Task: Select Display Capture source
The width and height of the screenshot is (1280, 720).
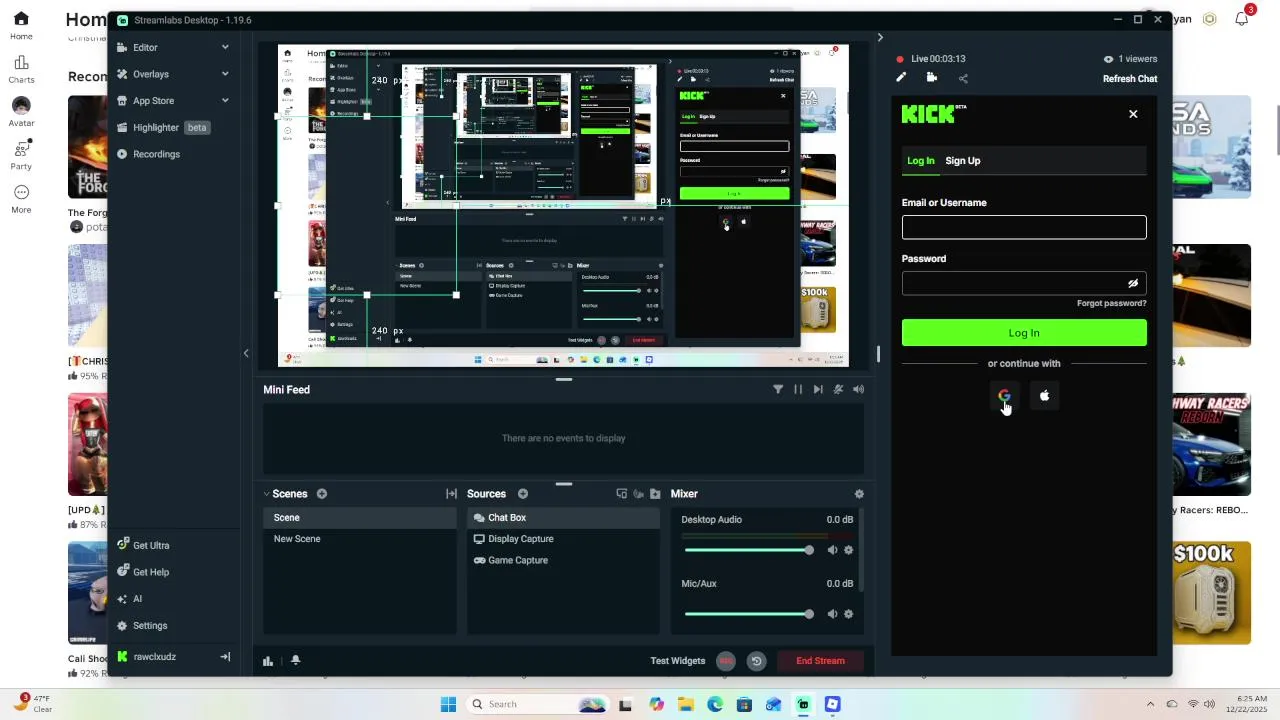Action: tap(564, 539)
